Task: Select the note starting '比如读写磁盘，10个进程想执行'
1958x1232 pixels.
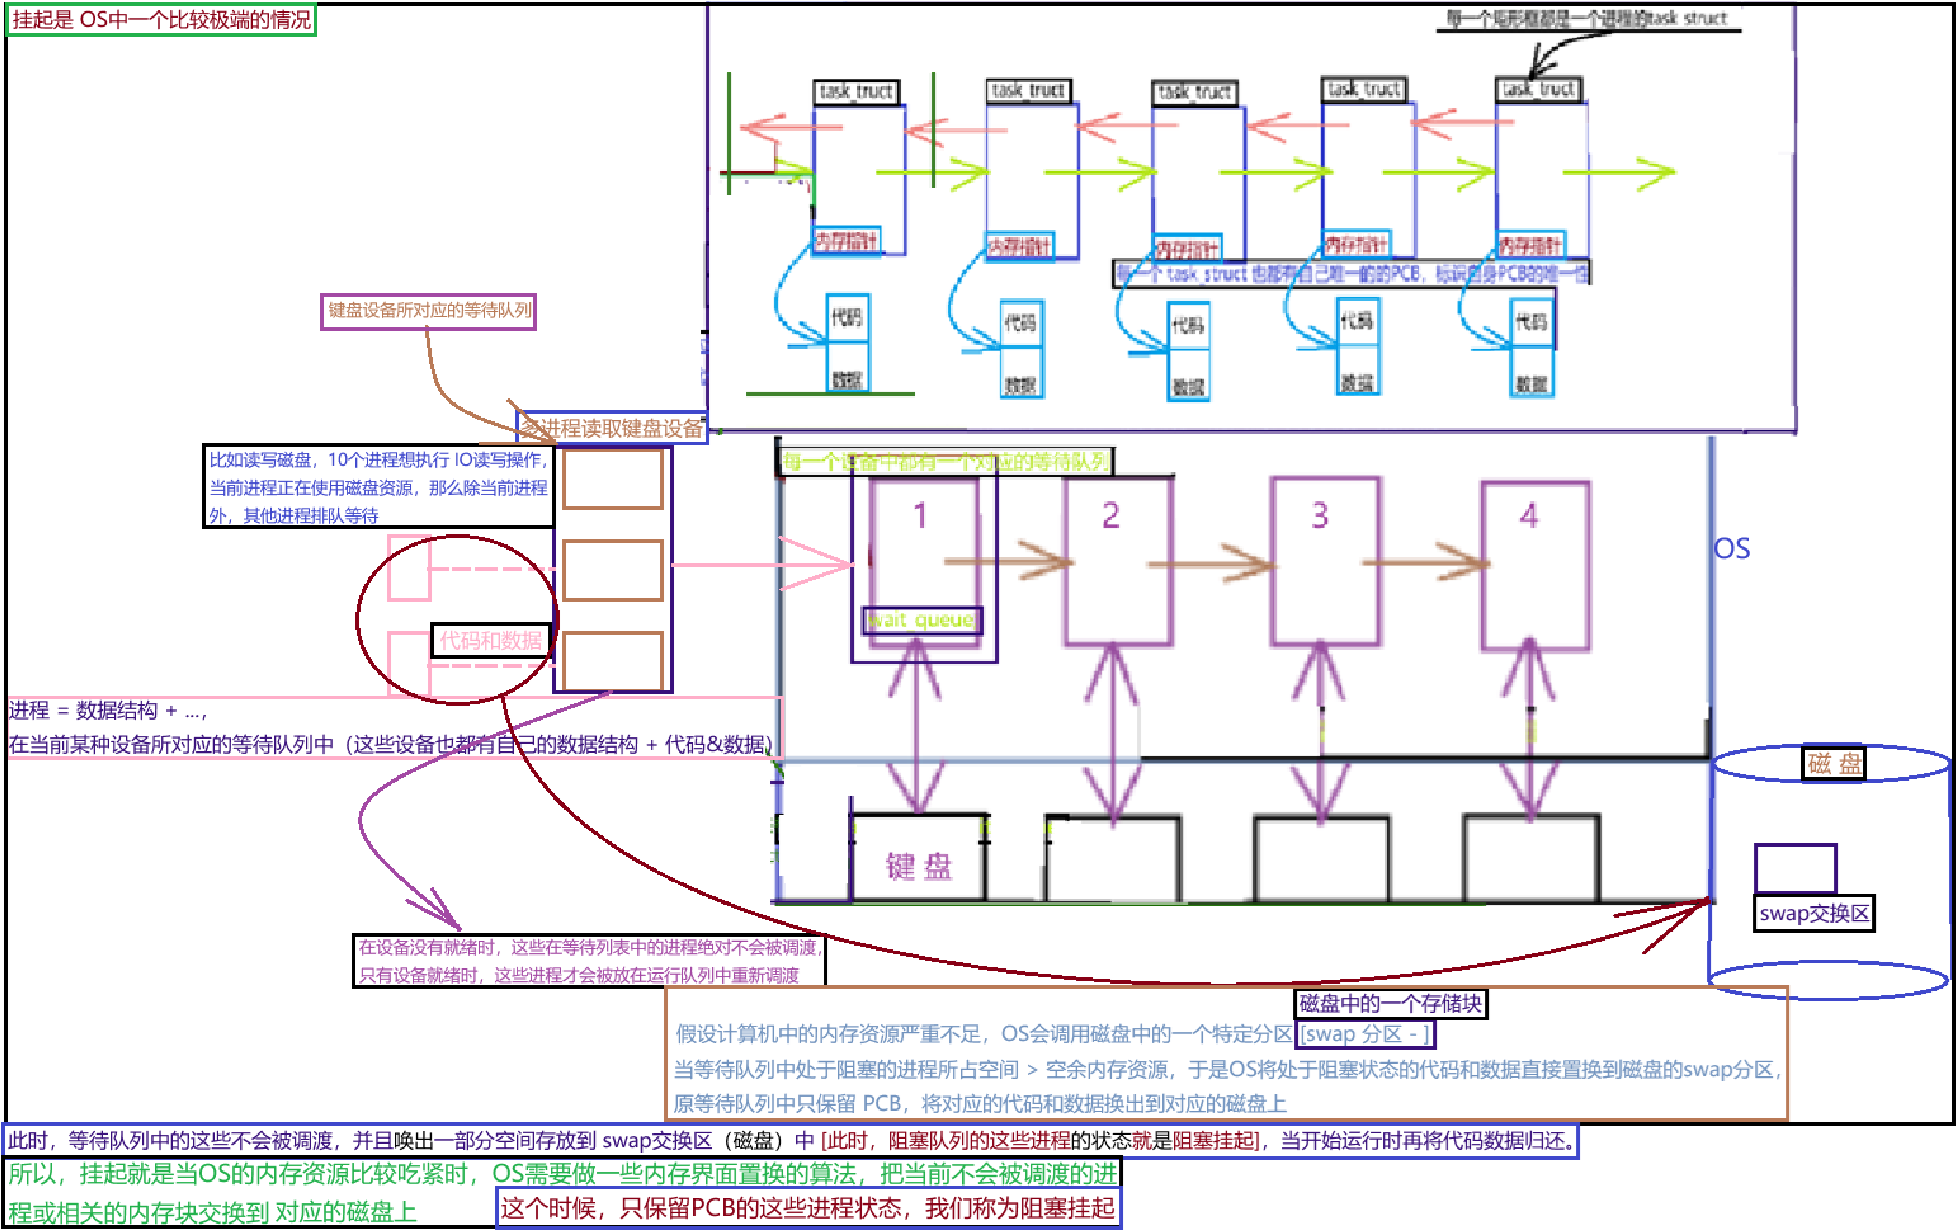Action: (378, 487)
